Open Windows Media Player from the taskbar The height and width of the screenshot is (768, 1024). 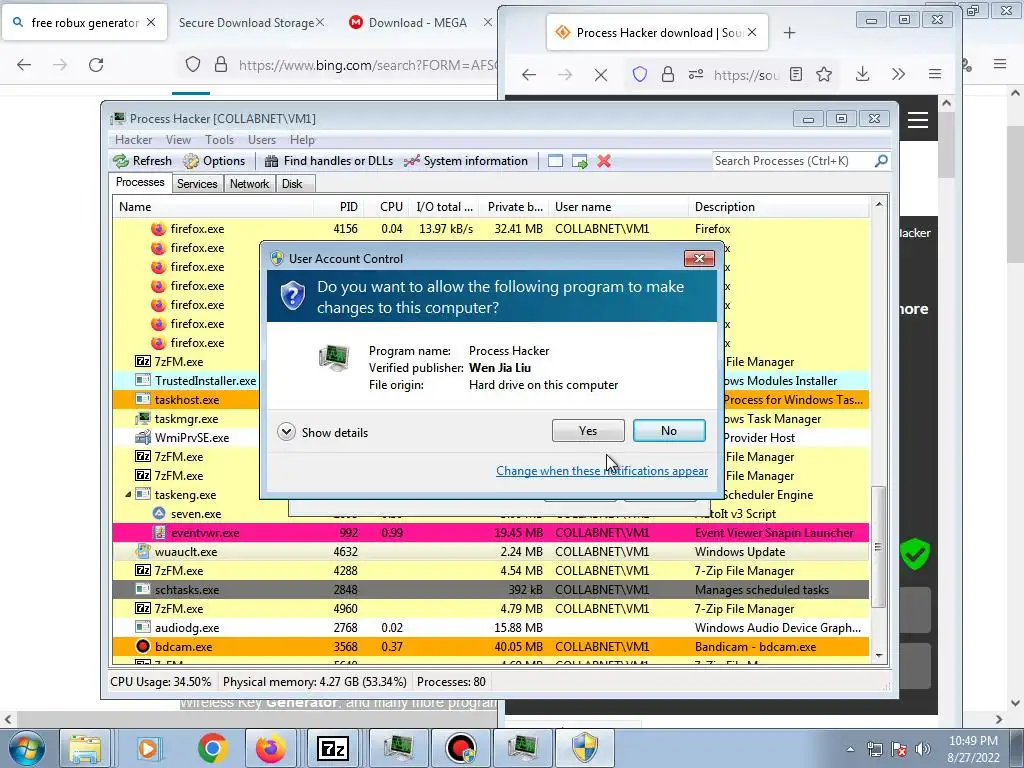[x=149, y=748]
